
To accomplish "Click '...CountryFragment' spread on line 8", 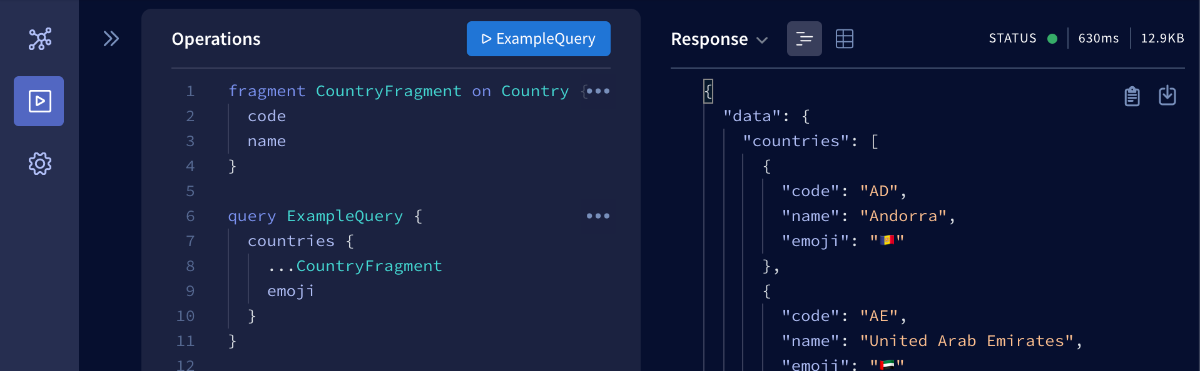I will point(354,266).
